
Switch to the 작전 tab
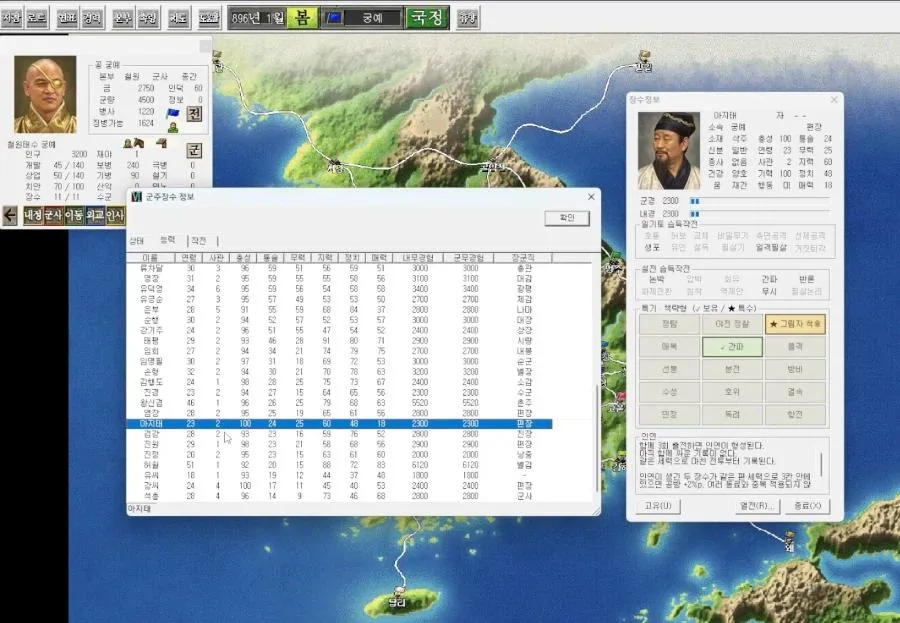click(x=199, y=241)
